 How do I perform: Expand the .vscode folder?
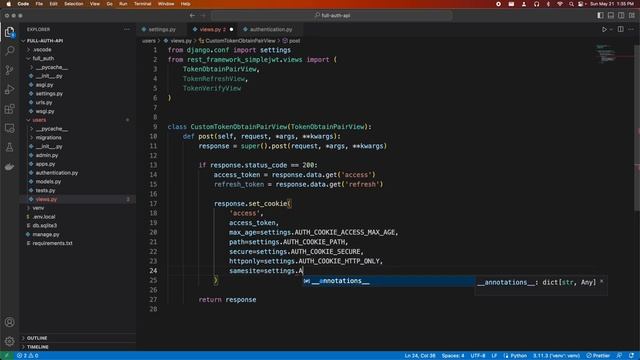click(42, 49)
